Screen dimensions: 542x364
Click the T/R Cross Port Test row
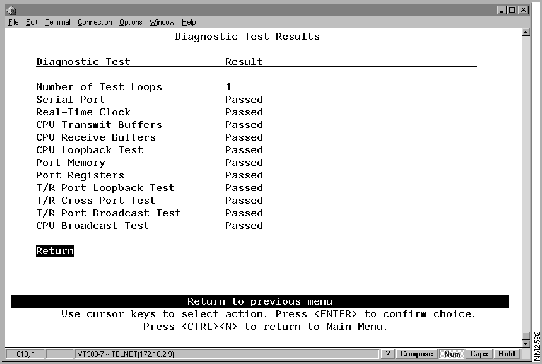coord(150,200)
